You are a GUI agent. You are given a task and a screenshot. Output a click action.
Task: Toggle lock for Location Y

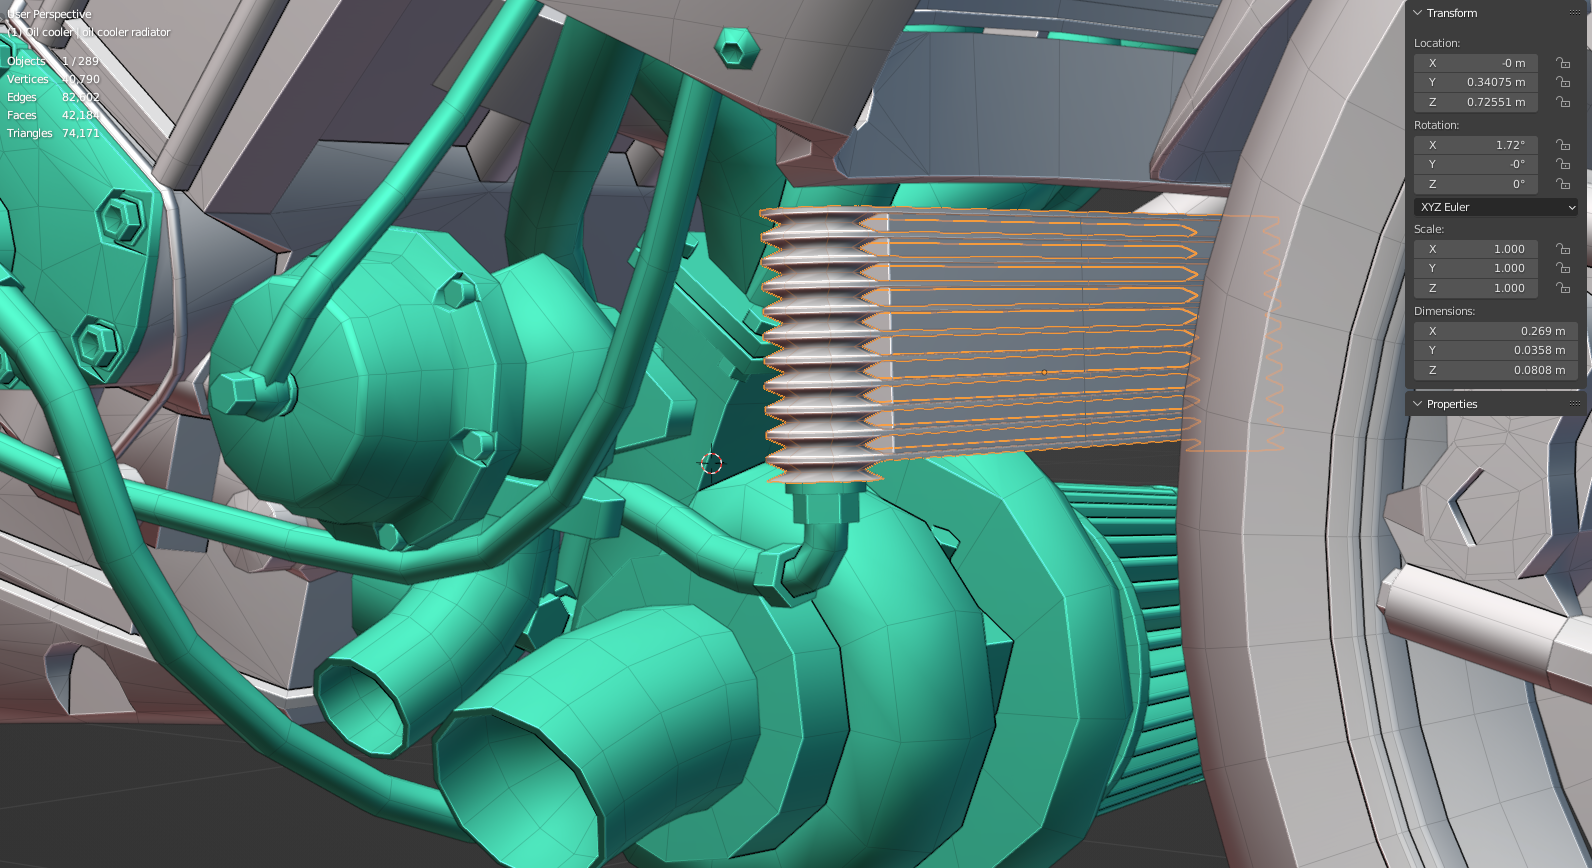click(1563, 82)
